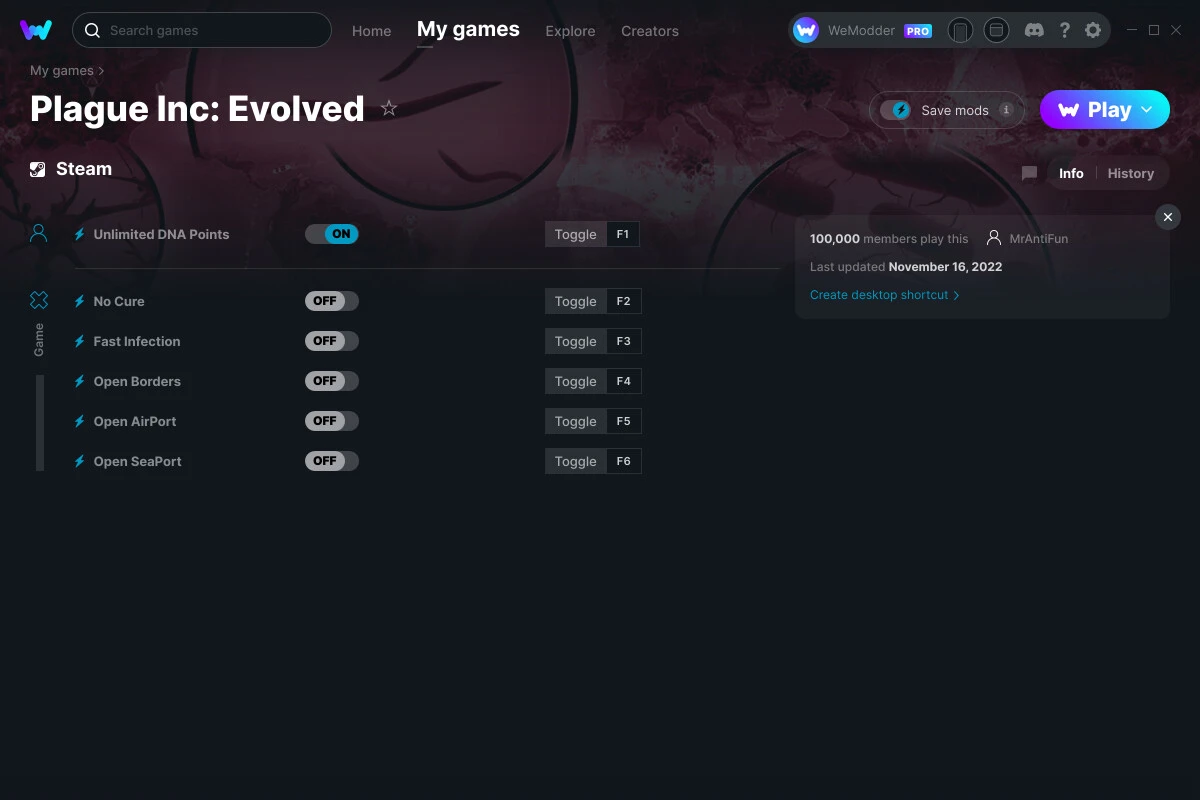The width and height of the screenshot is (1200, 800).
Task: Open the Play button dropdown arrow
Action: tap(1147, 109)
